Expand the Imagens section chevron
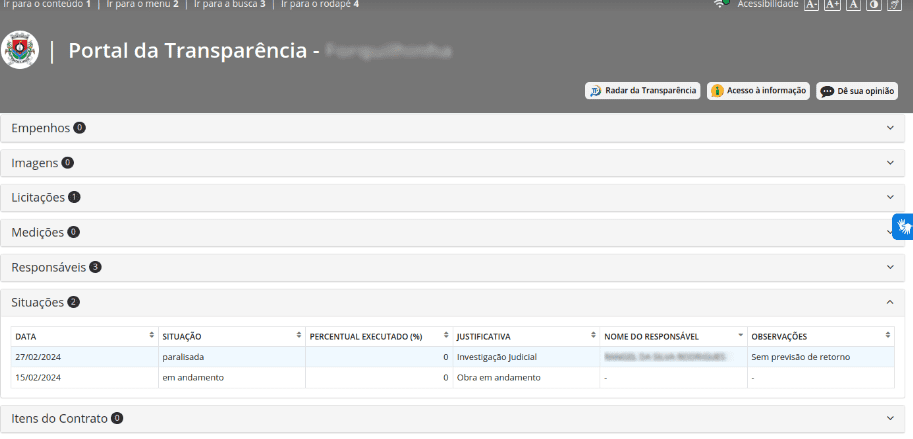Image resolution: width=913 pixels, height=439 pixels. coord(890,163)
